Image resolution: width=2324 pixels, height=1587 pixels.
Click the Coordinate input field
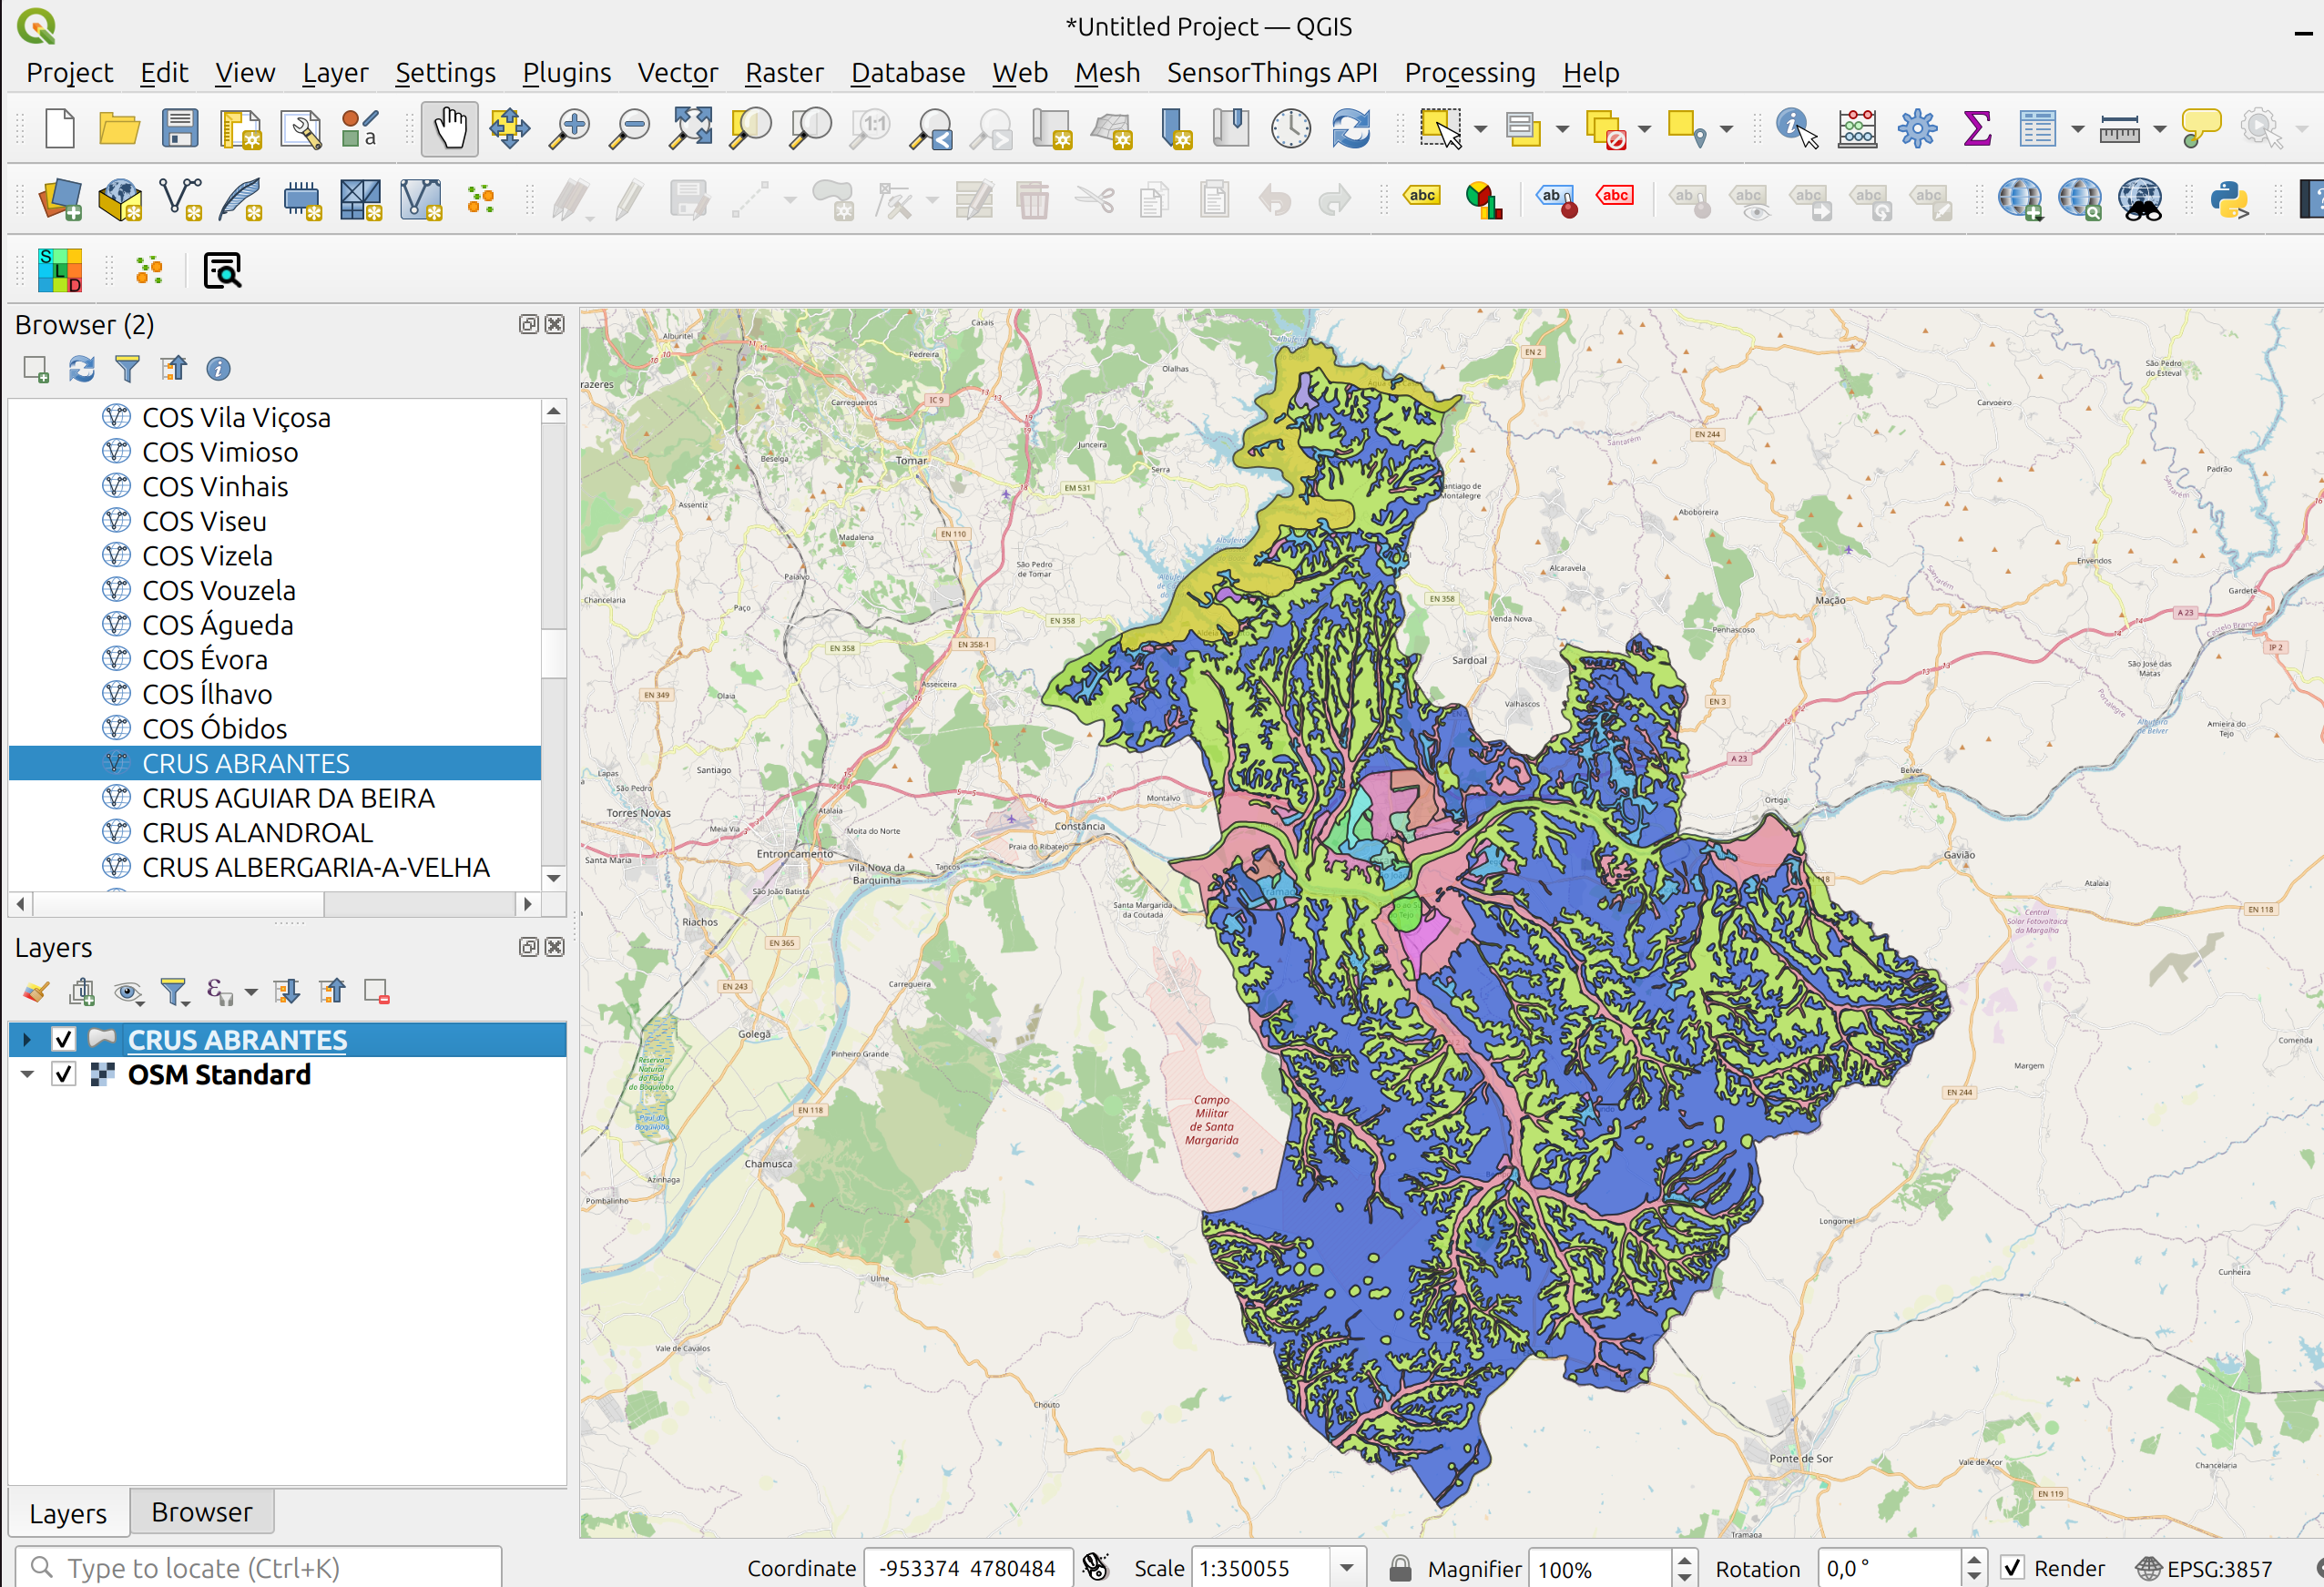[968, 1567]
